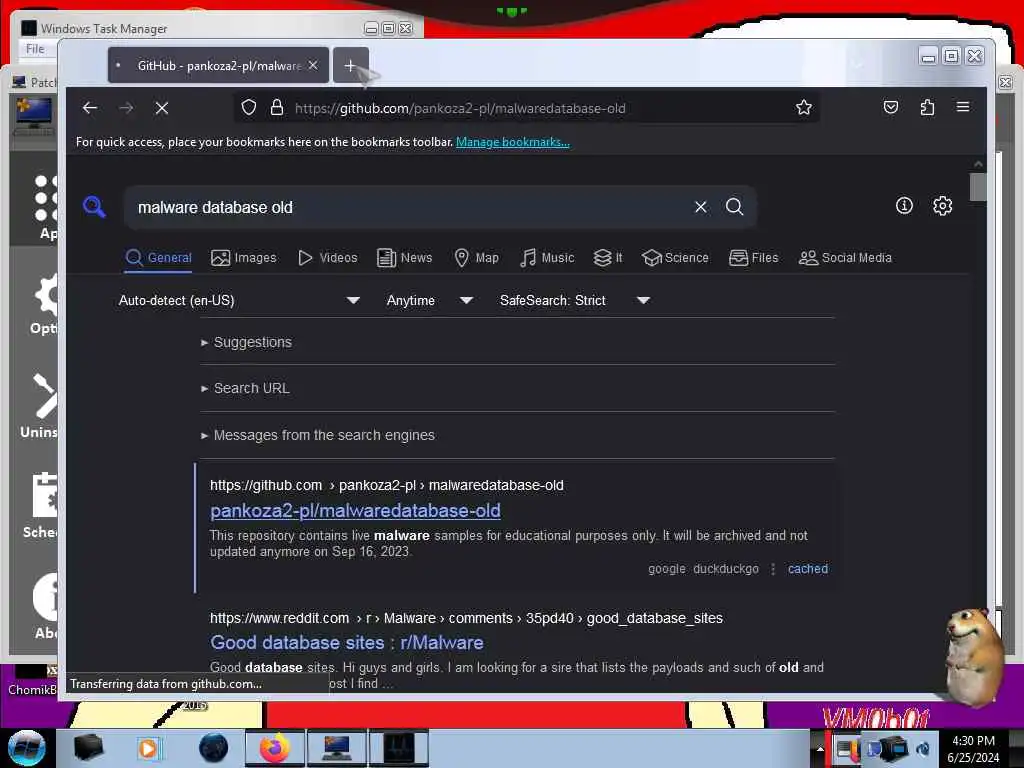Switch to the Social Media search category

pos(845,258)
